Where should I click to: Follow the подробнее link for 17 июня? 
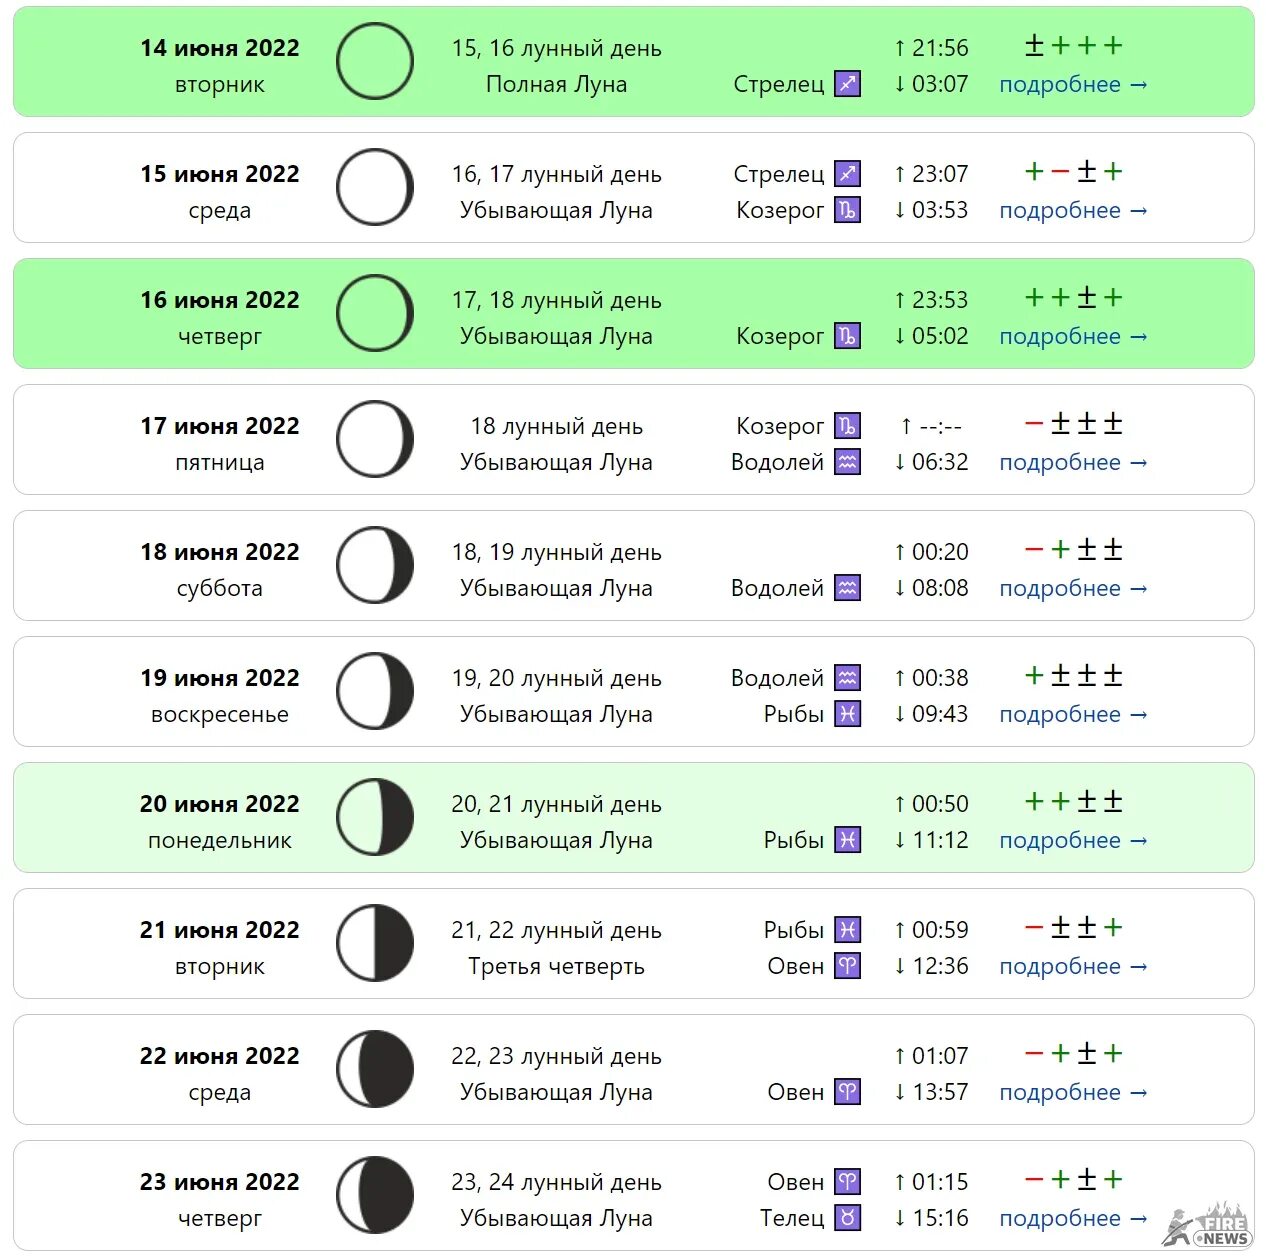[1073, 463]
